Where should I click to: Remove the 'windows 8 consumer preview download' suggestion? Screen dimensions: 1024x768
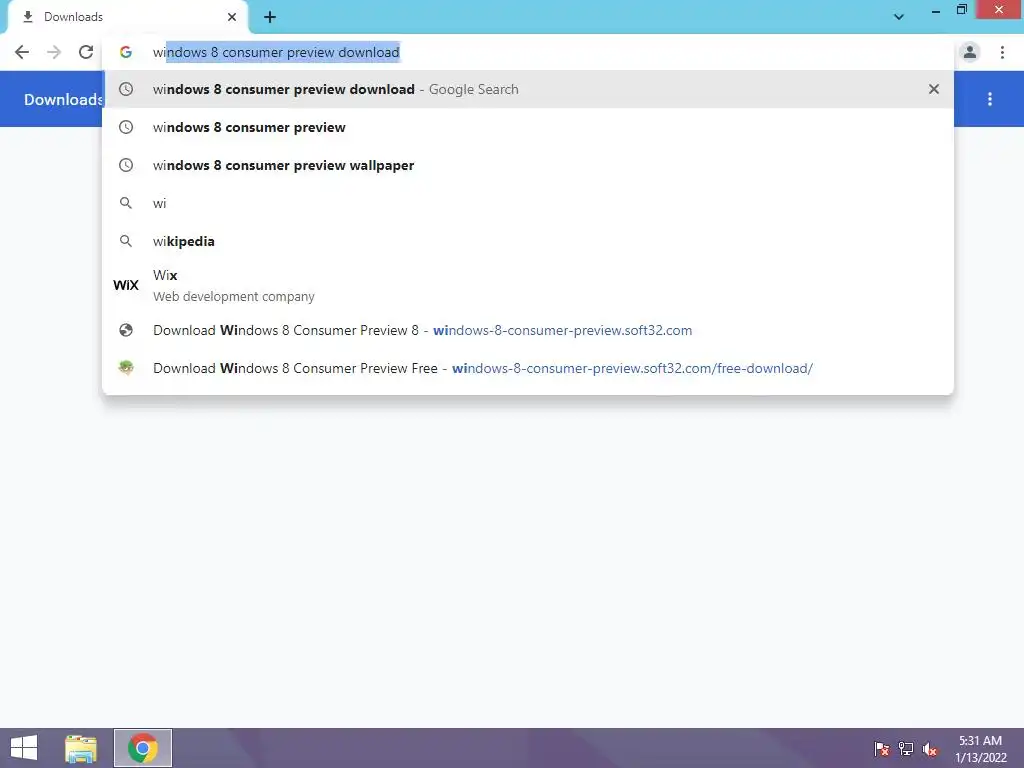click(934, 89)
